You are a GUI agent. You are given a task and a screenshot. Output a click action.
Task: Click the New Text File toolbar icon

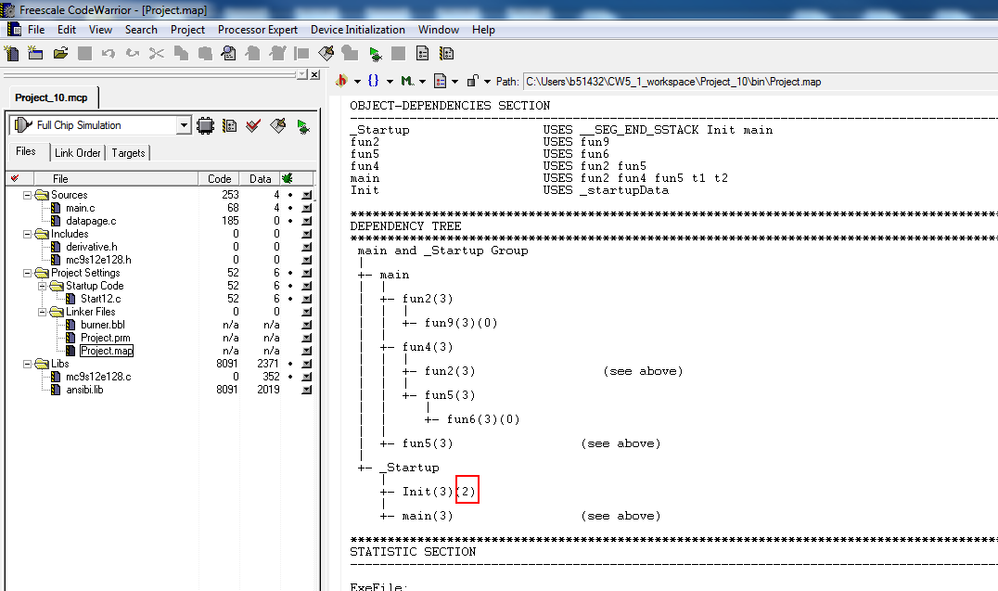11,53
